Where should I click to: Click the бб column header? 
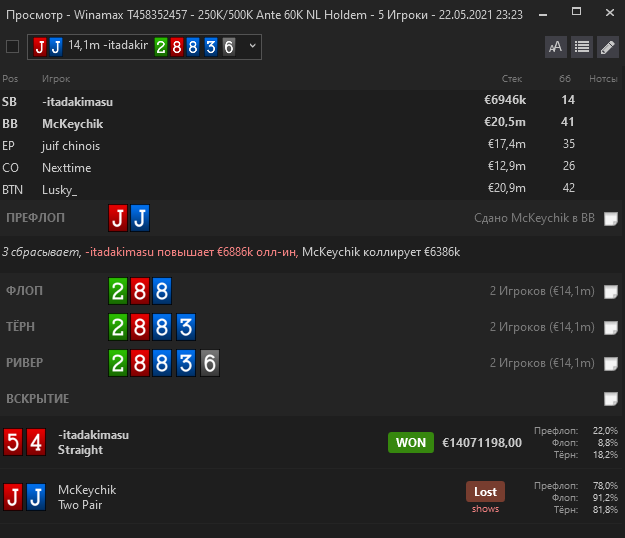(x=565, y=79)
